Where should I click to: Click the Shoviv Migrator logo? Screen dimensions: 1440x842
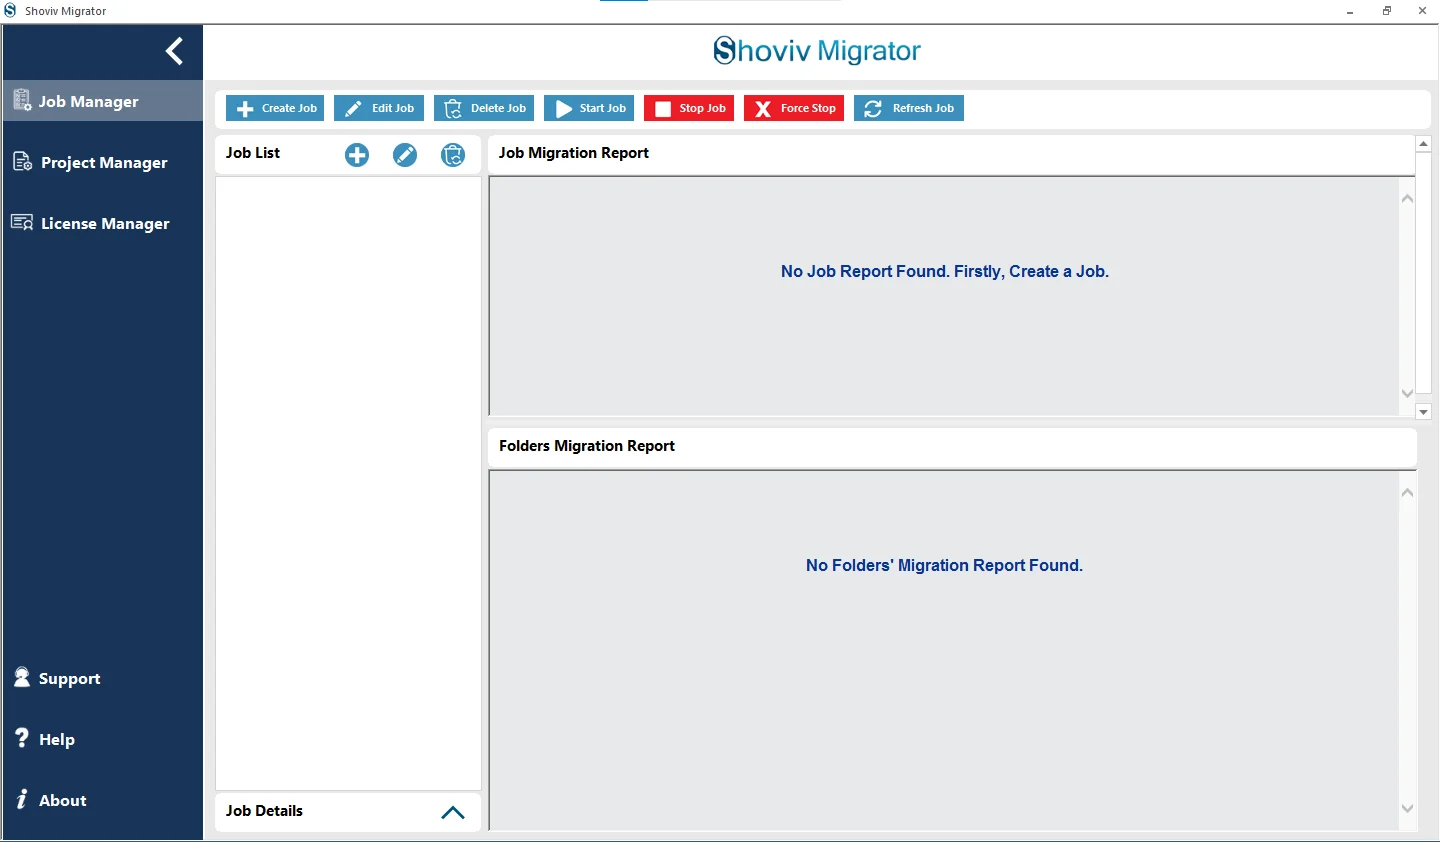pos(817,50)
